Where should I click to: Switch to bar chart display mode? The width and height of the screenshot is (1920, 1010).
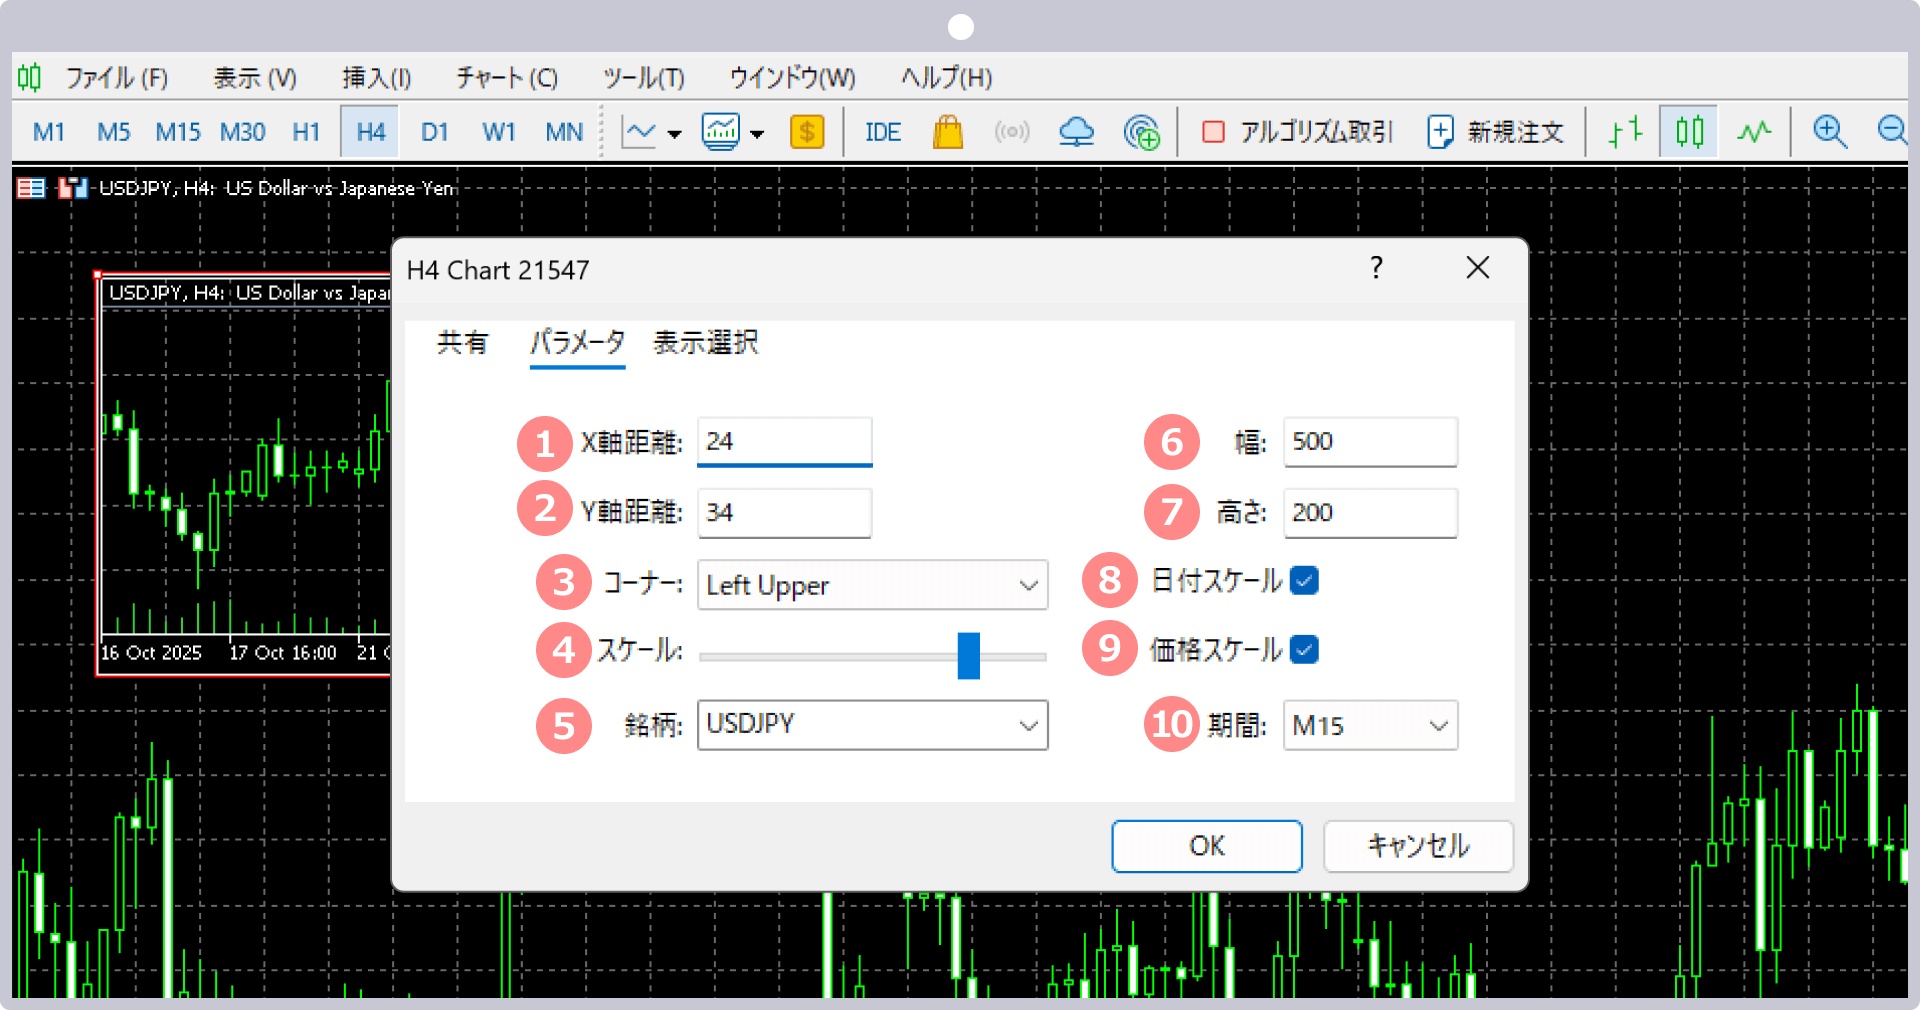pos(1623,131)
